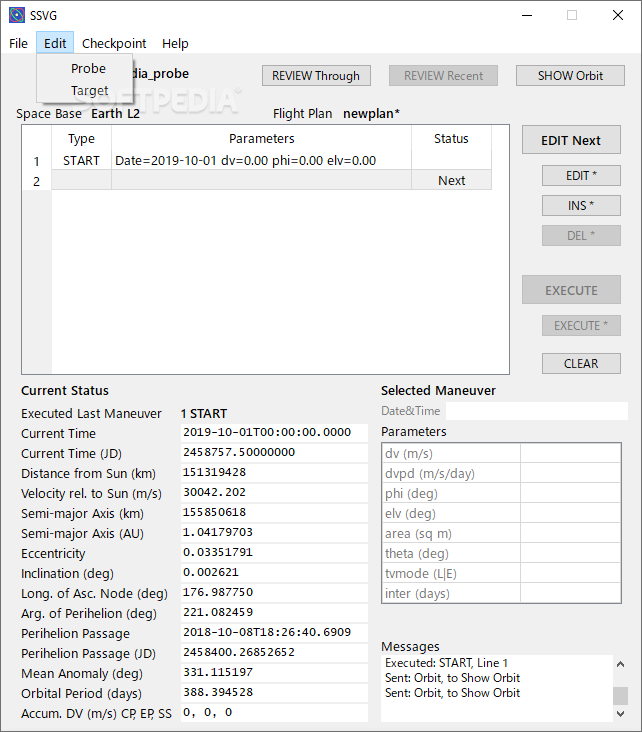This screenshot has height=732, width=642.
Task: Click the Status column header
Action: pyautogui.click(x=451, y=139)
